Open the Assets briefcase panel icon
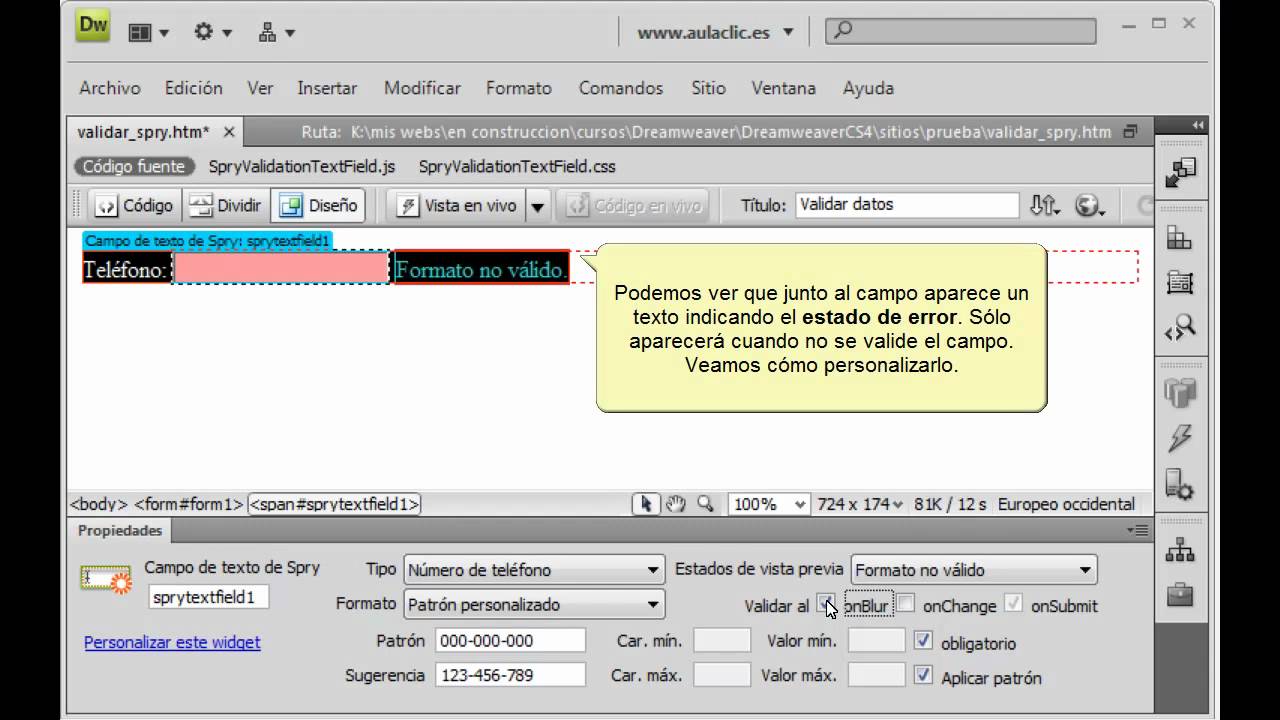 point(1180,594)
